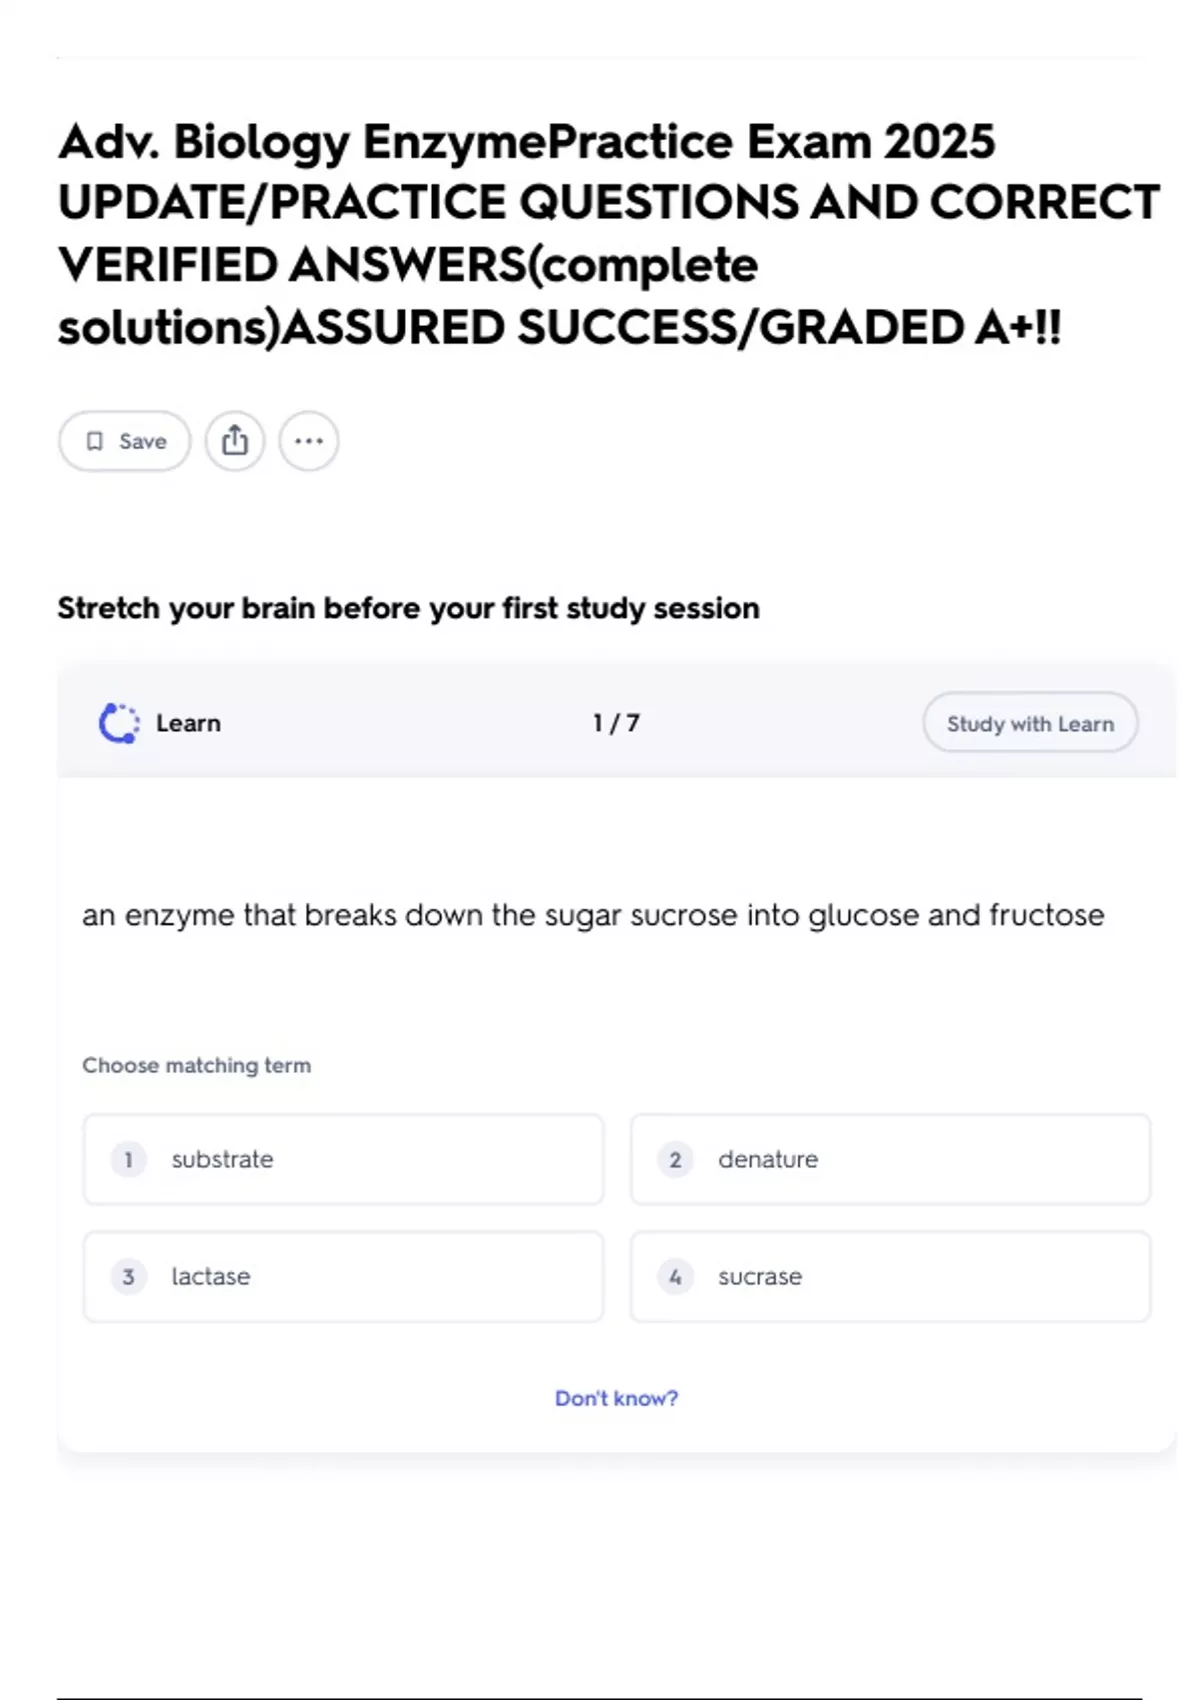The height and width of the screenshot is (1700, 1200).
Task: Choose lactase as matching term
Action: [x=343, y=1276]
